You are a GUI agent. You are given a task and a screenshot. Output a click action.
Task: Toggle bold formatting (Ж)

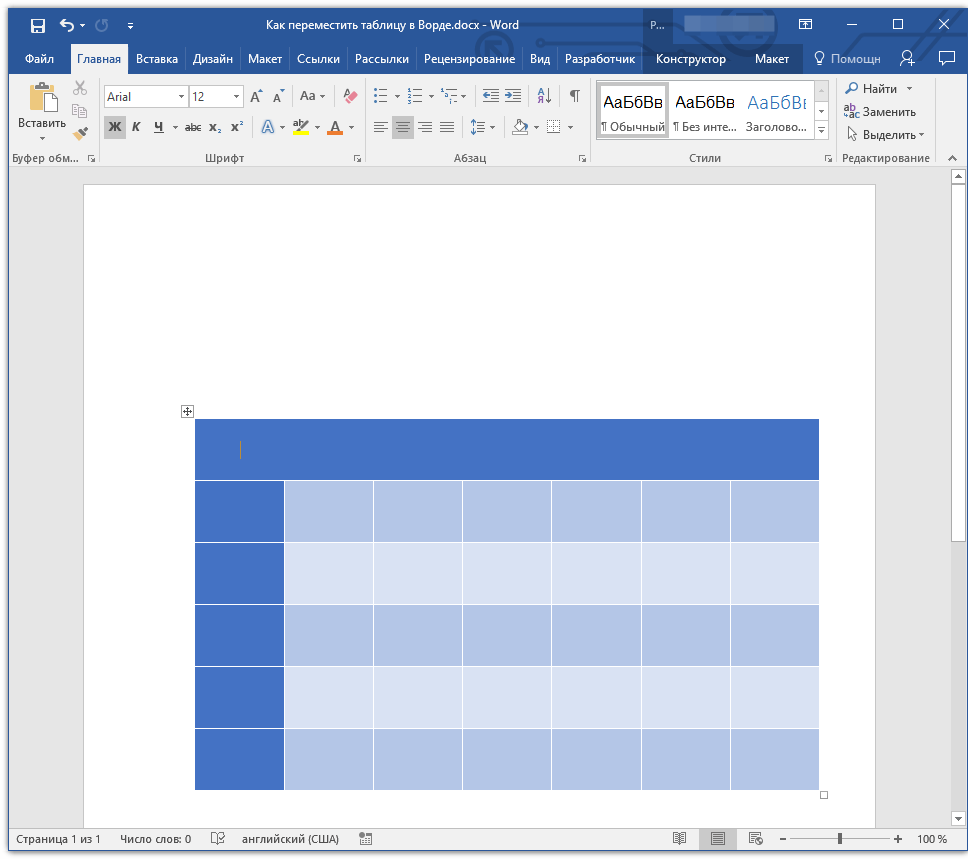pos(114,127)
